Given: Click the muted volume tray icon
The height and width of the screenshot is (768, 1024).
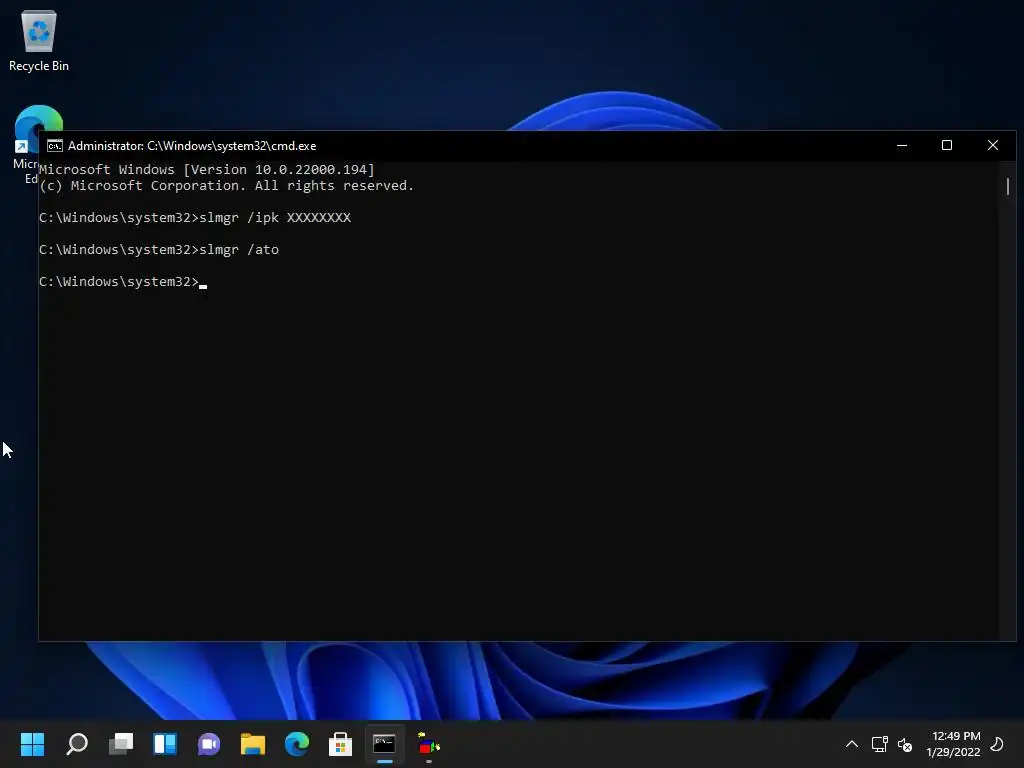Looking at the screenshot, I should (904, 744).
